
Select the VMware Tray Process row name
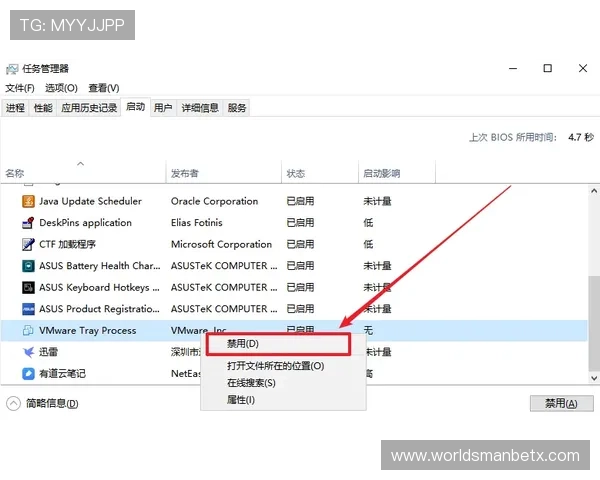(88, 330)
